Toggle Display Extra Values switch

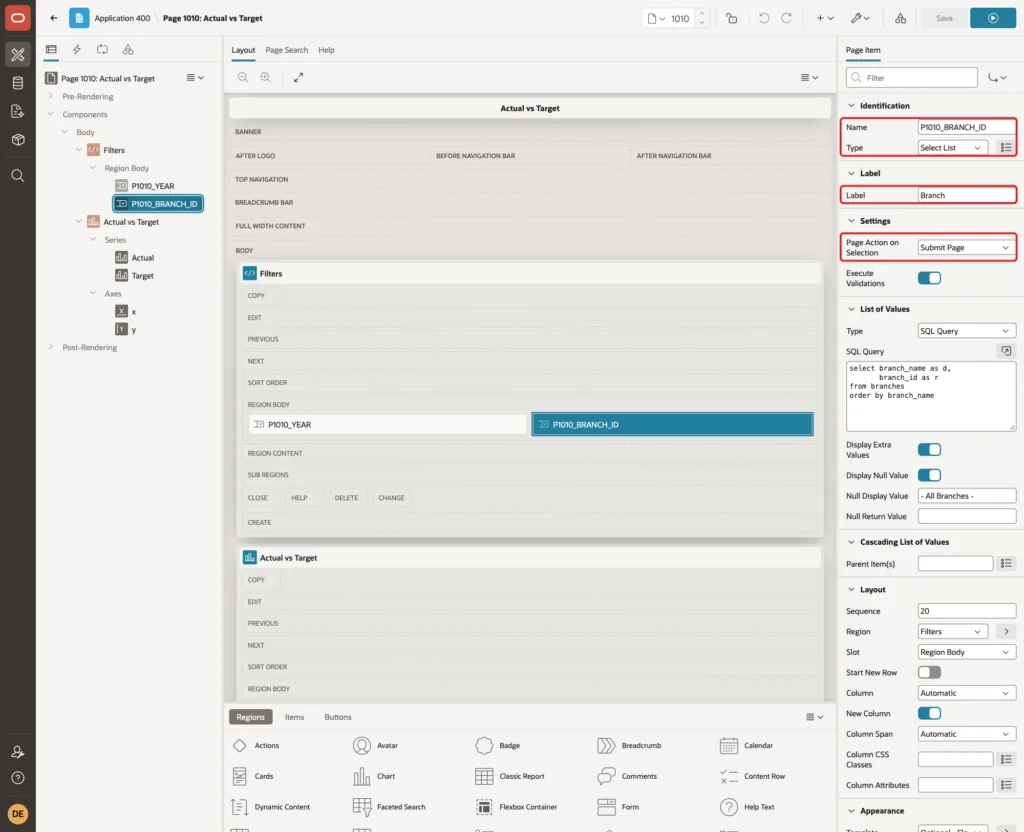point(929,449)
